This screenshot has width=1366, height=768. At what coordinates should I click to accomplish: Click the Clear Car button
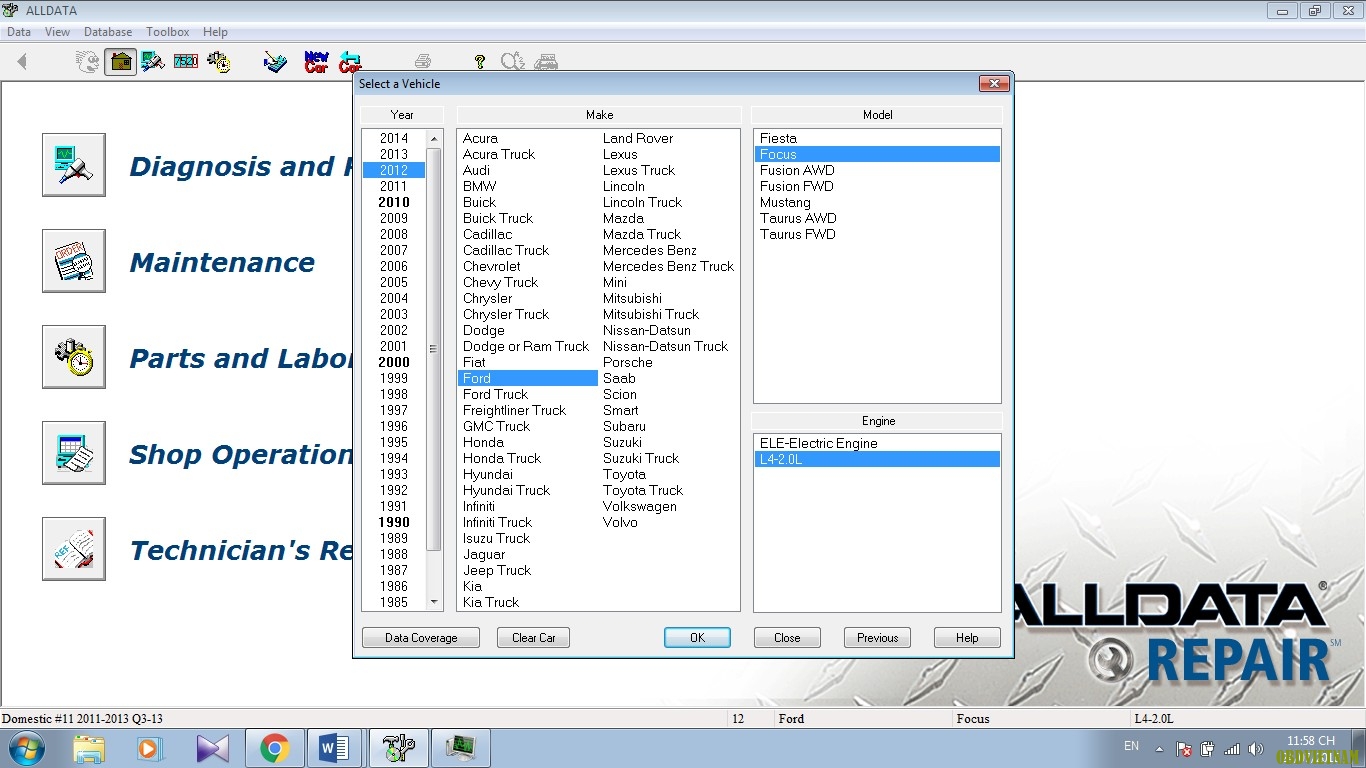(x=533, y=638)
